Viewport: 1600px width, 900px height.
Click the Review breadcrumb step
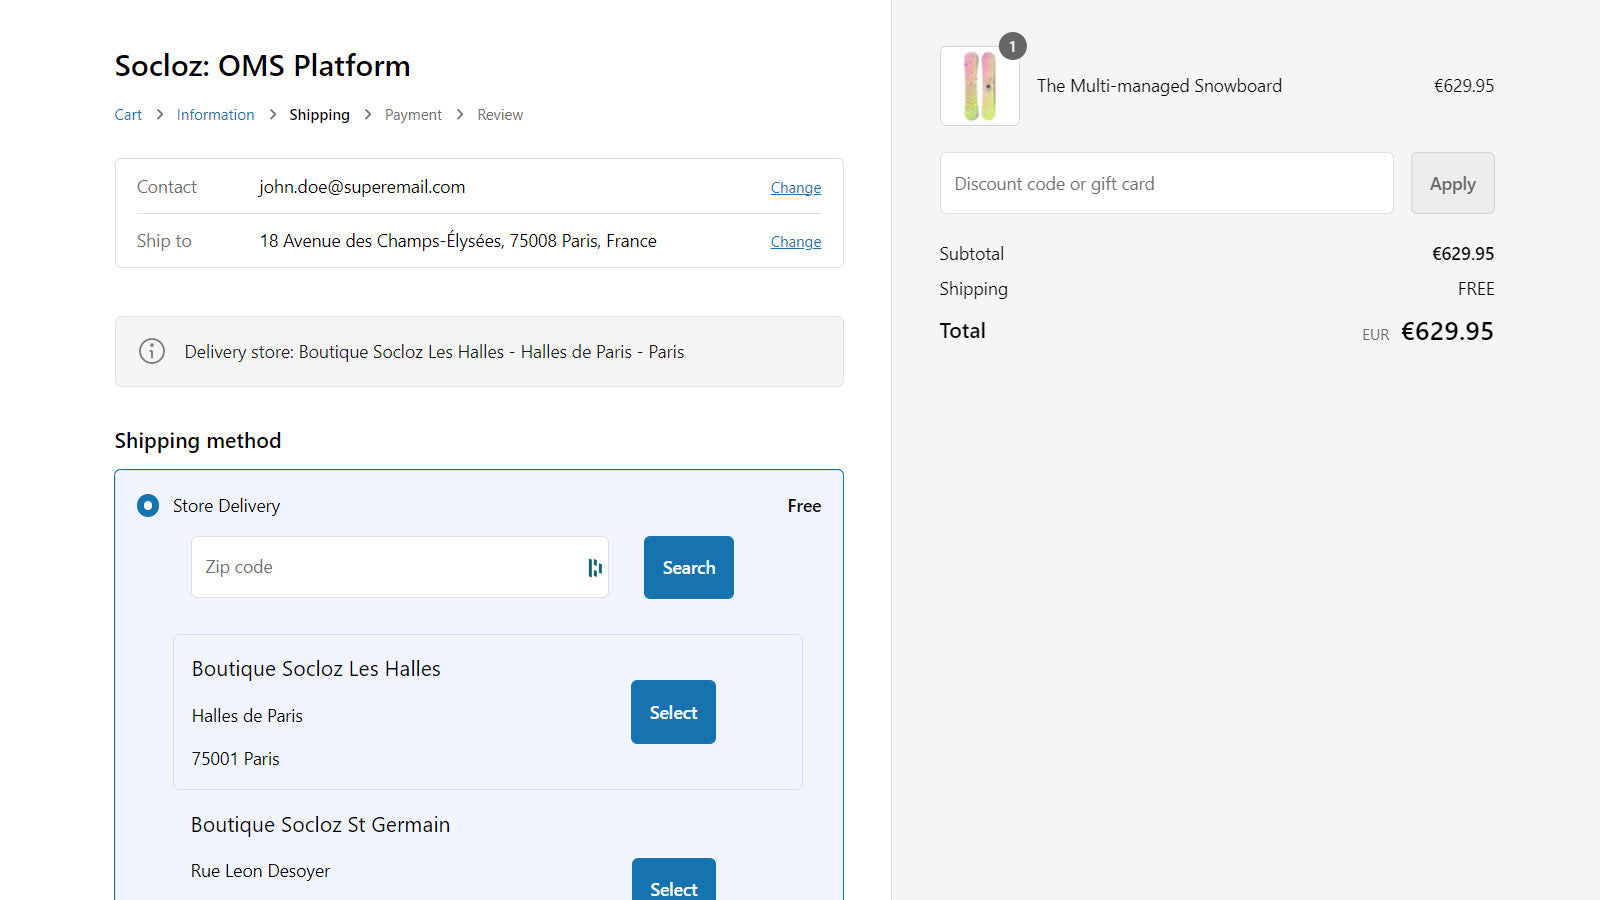500,115
